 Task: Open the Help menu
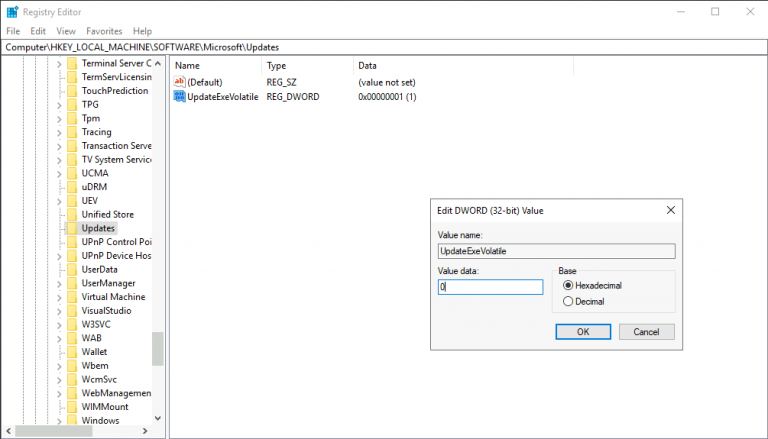(x=142, y=31)
